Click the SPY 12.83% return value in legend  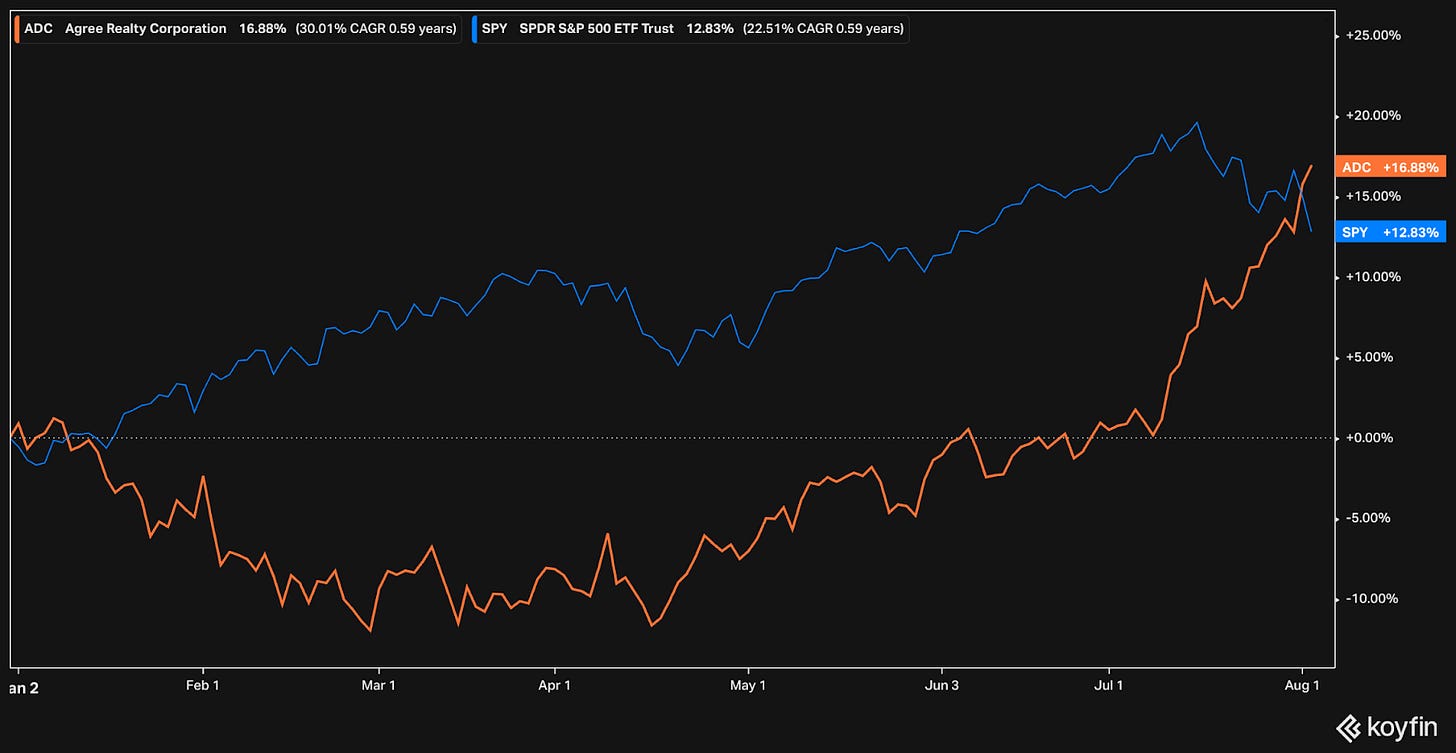[x=709, y=29]
